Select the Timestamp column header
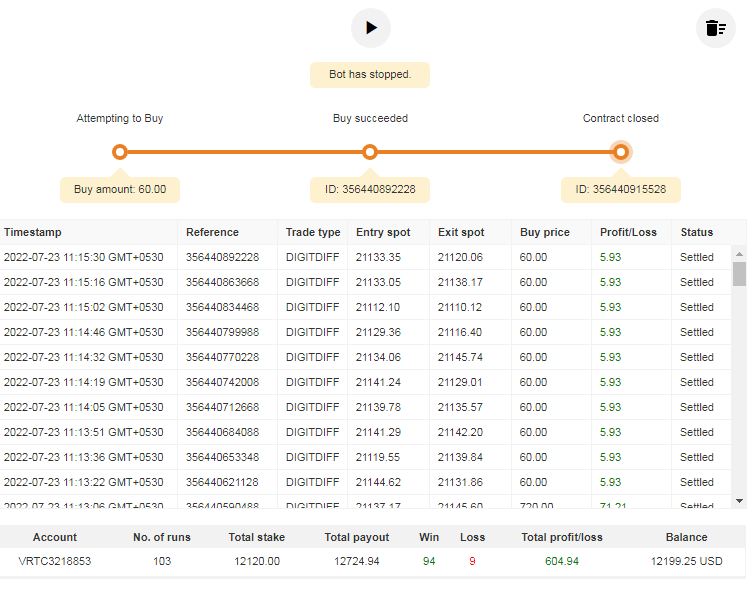The height and width of the screenshot is (589, 754). pyautogui.click(x=32, y=232)
